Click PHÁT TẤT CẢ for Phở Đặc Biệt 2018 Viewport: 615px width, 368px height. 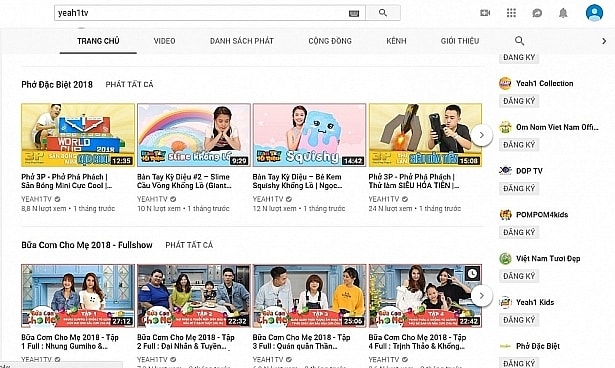pyautogui.click(x=129, y=84)
